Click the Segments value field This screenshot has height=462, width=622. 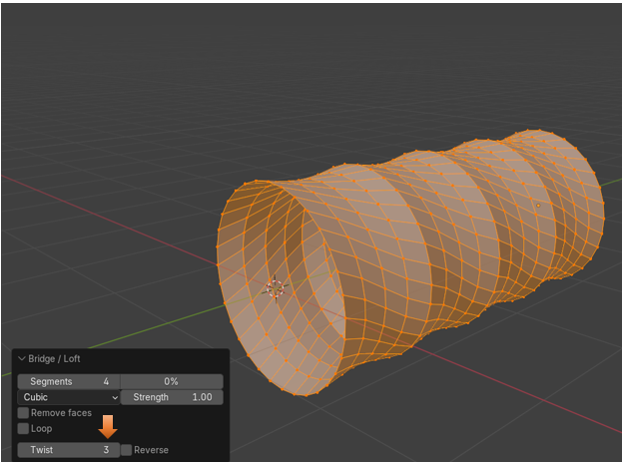tap(69, 381)
